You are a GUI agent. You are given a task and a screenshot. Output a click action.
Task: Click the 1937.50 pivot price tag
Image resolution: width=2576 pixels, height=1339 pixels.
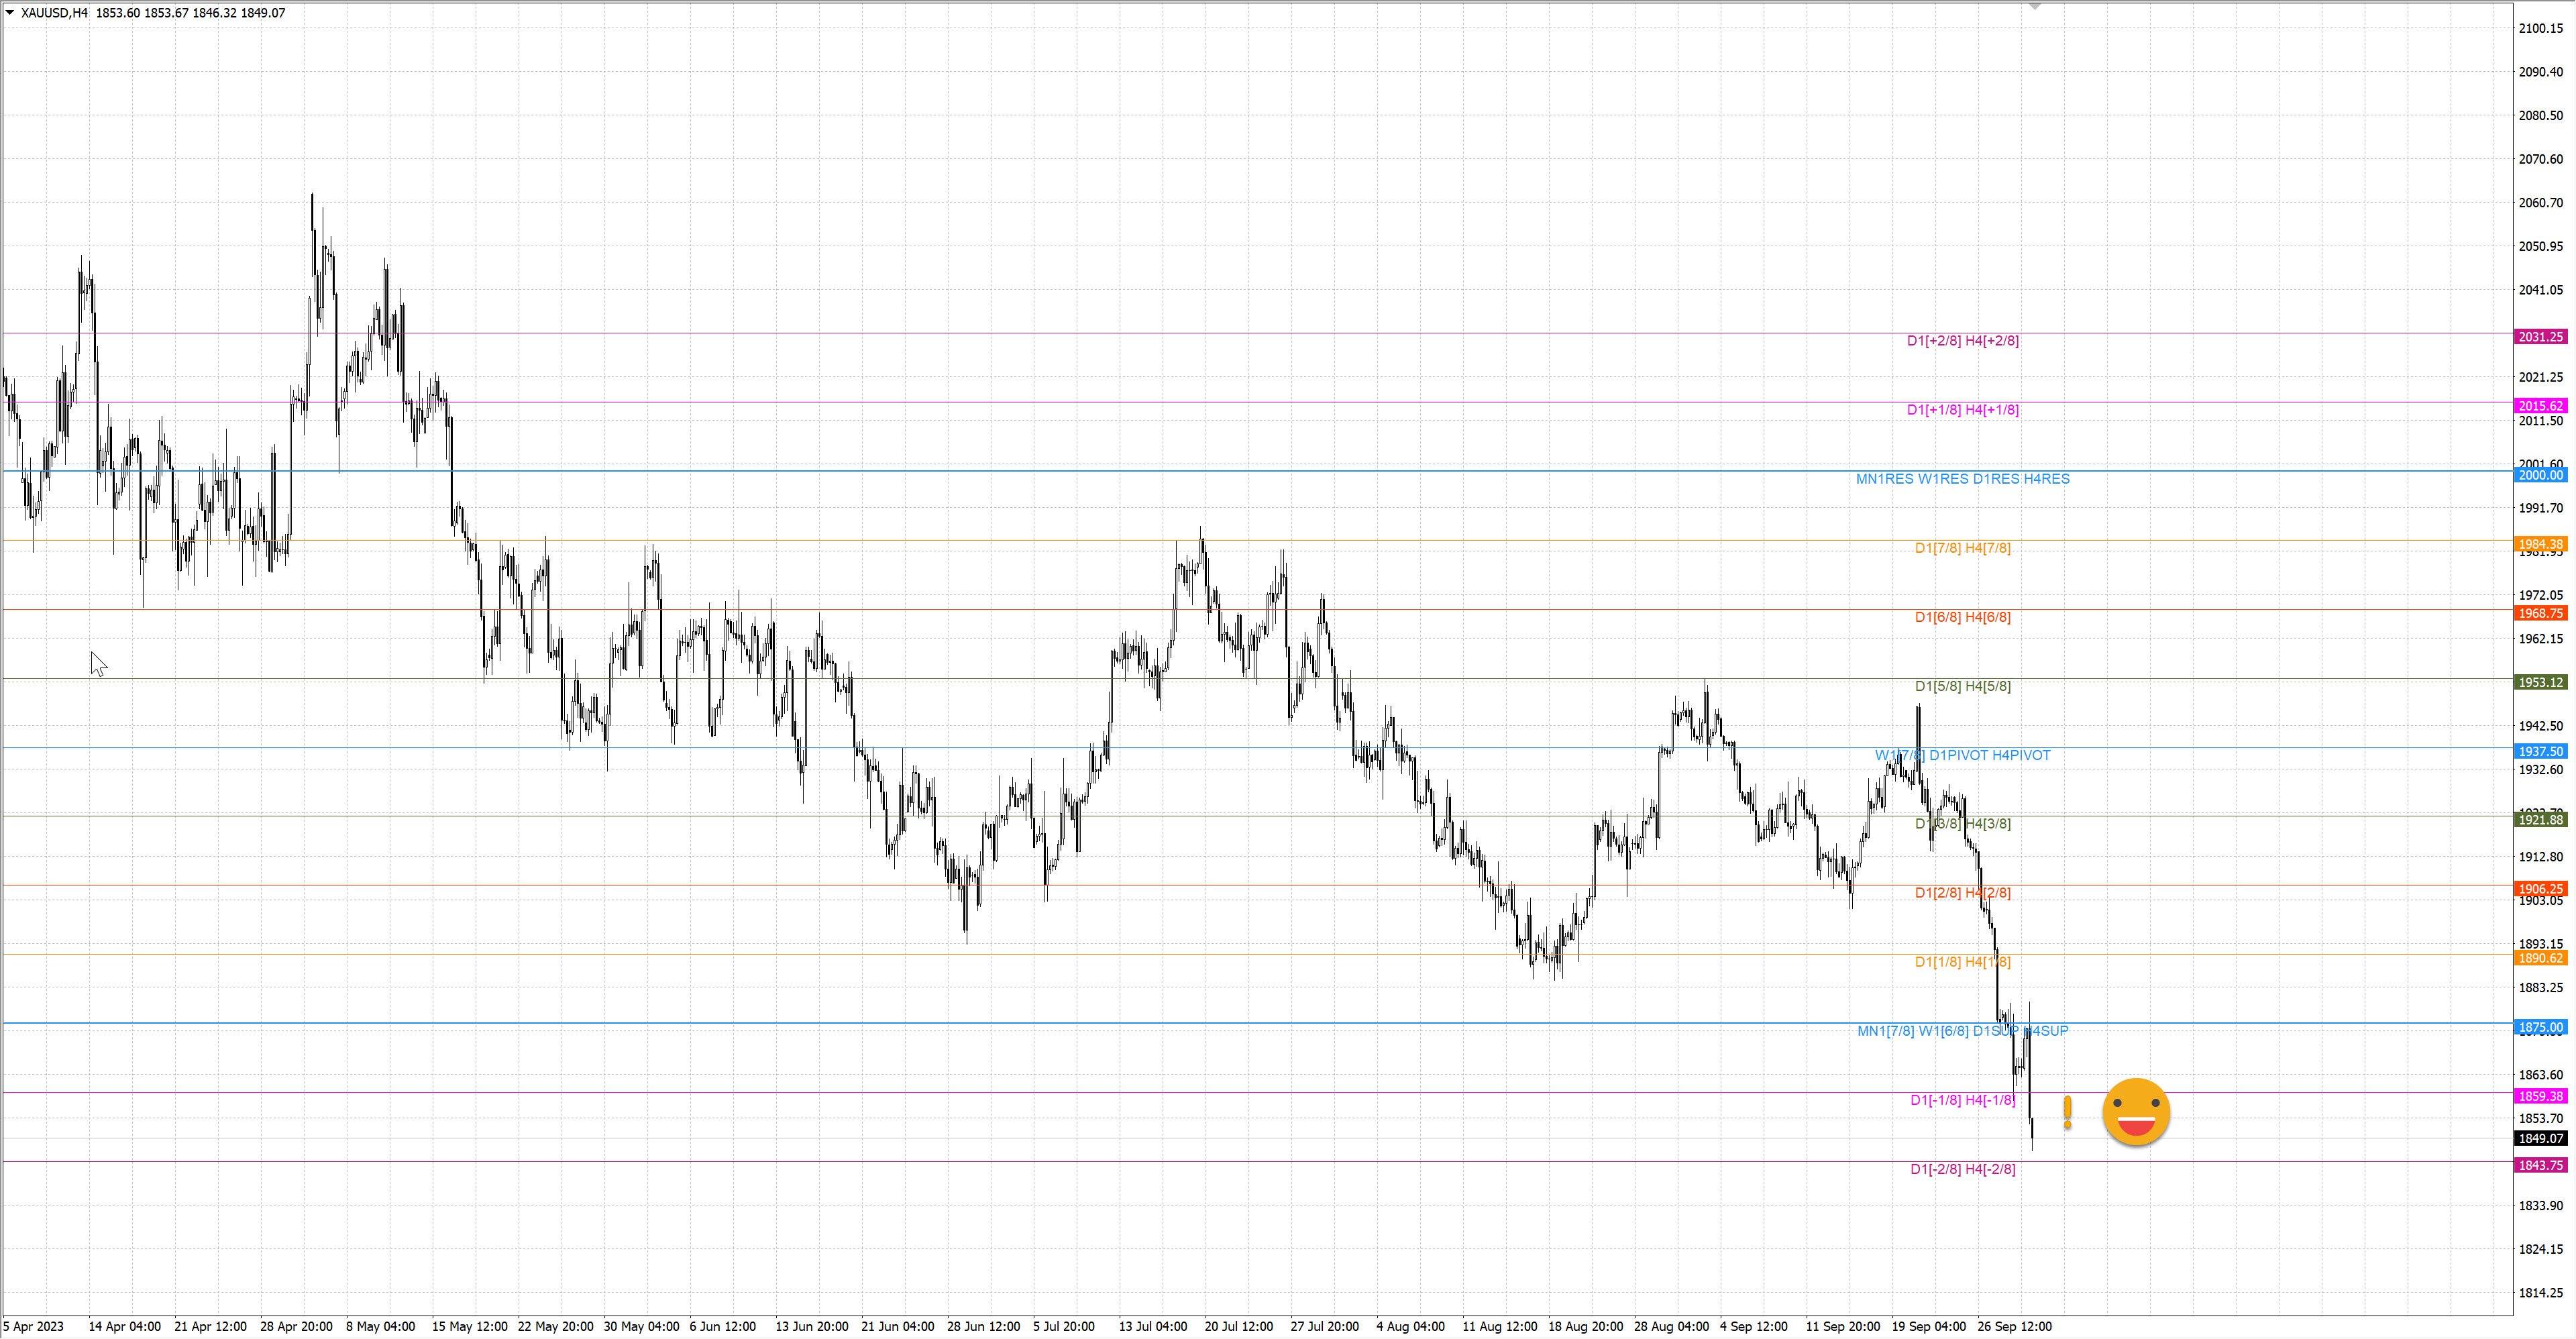point(2540,751)
